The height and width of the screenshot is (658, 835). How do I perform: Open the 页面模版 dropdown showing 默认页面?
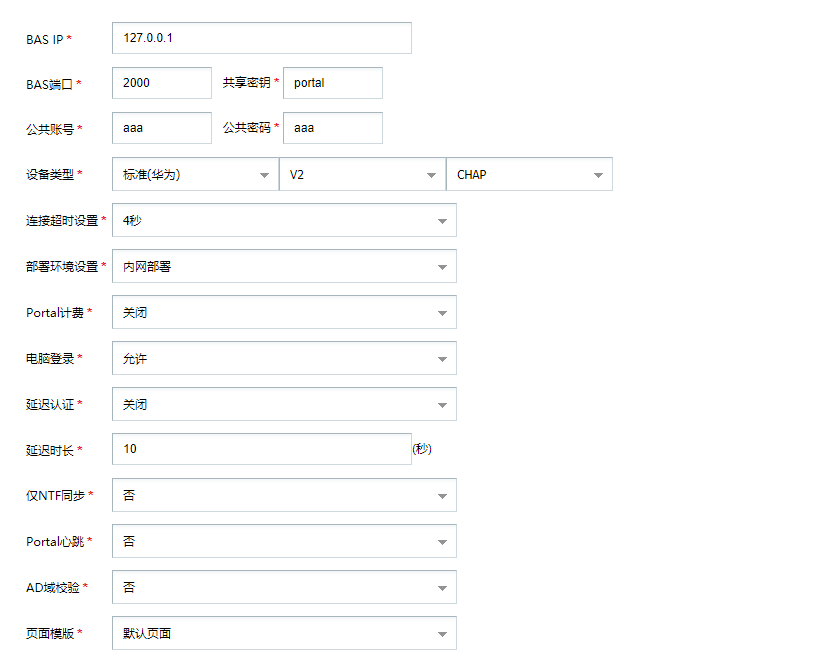coord(284,633)
